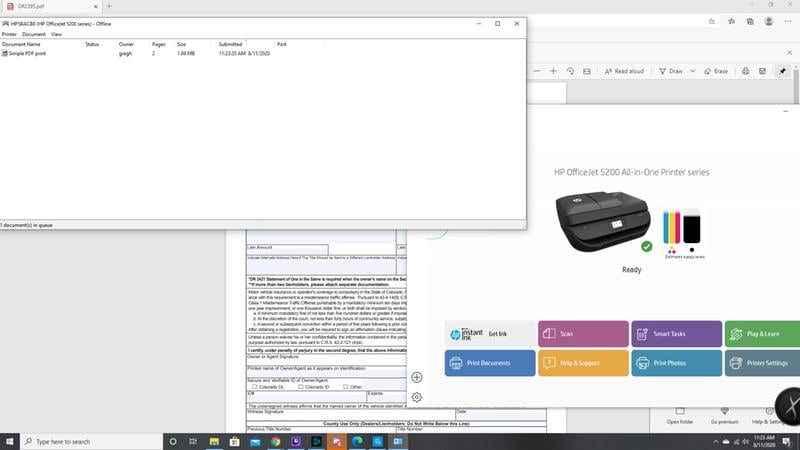Start Read aloud in the Edge PDF toolbar
The width and height of the screenshot is (800, 450).
[x=624, y=71]
